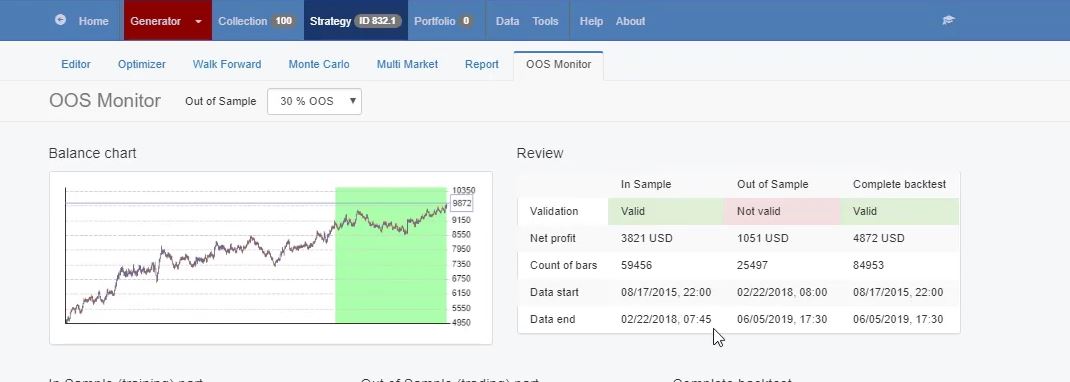
Task: Click the Count of bars row label
Action: 564,265
